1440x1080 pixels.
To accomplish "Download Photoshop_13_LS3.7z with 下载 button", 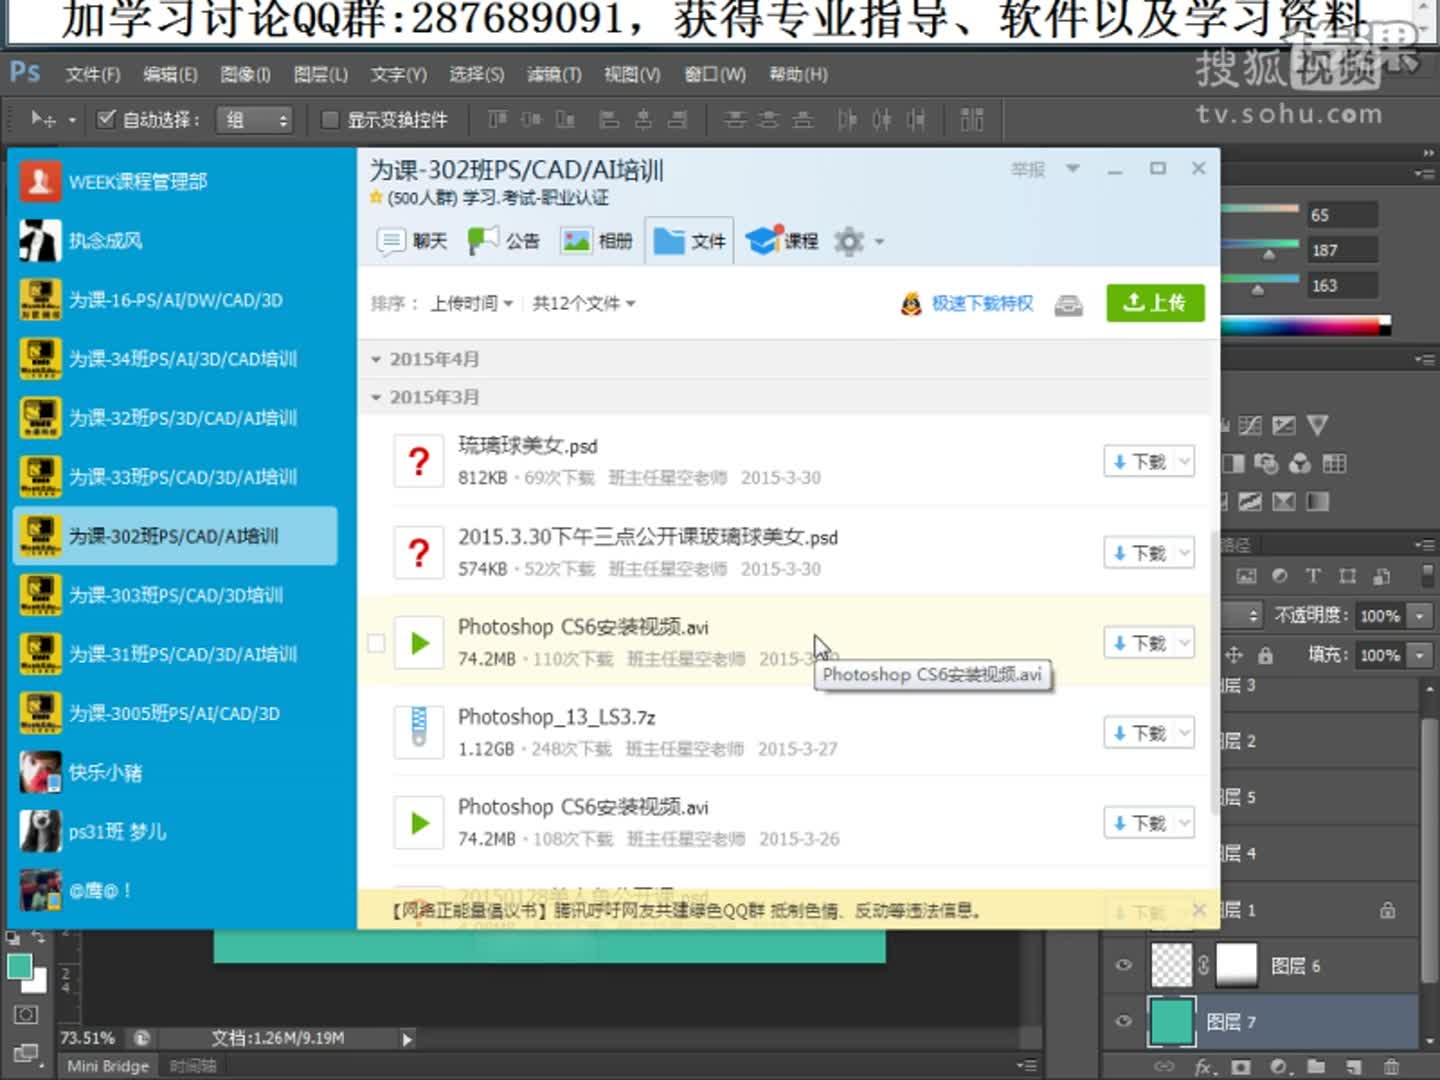I will tap(1139, 733).
